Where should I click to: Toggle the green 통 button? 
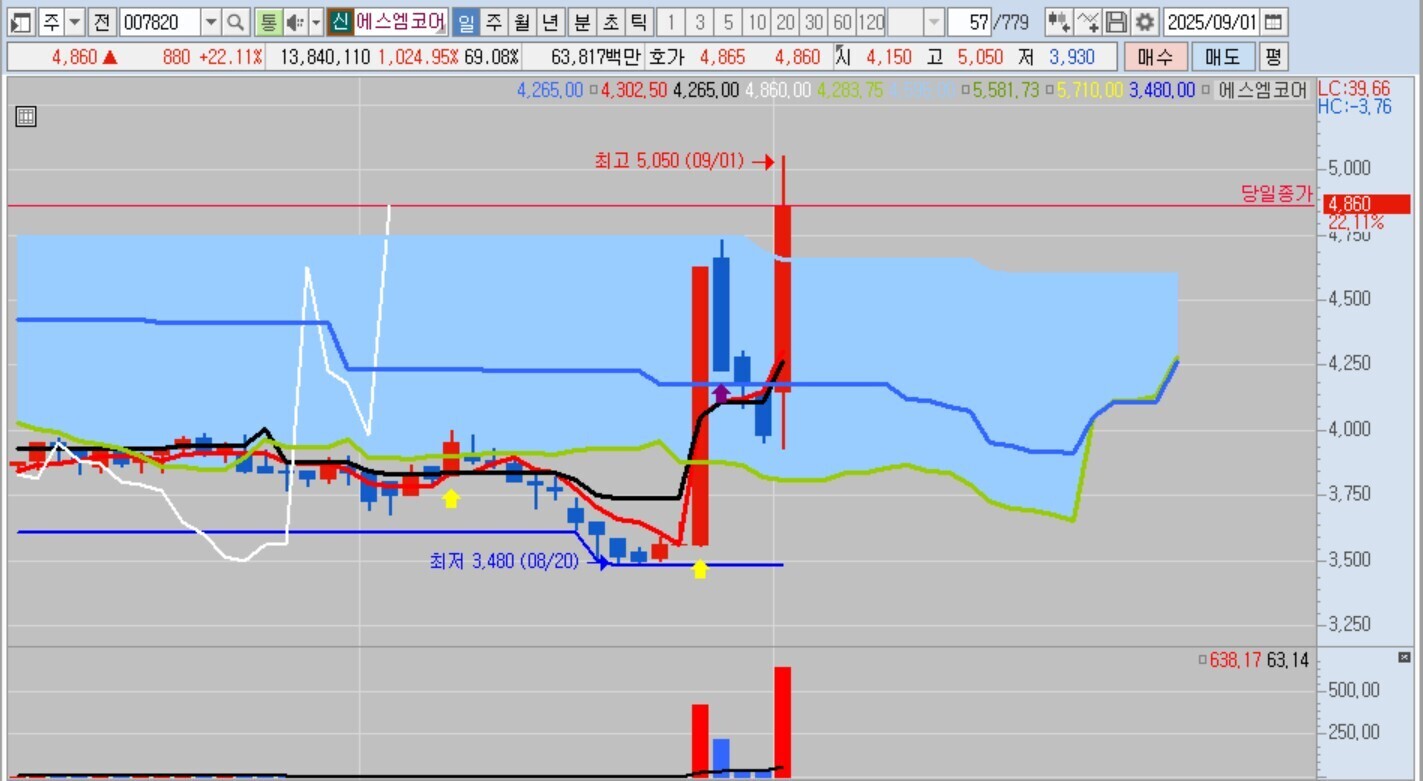pyautogui.click(x=267, y=22)
